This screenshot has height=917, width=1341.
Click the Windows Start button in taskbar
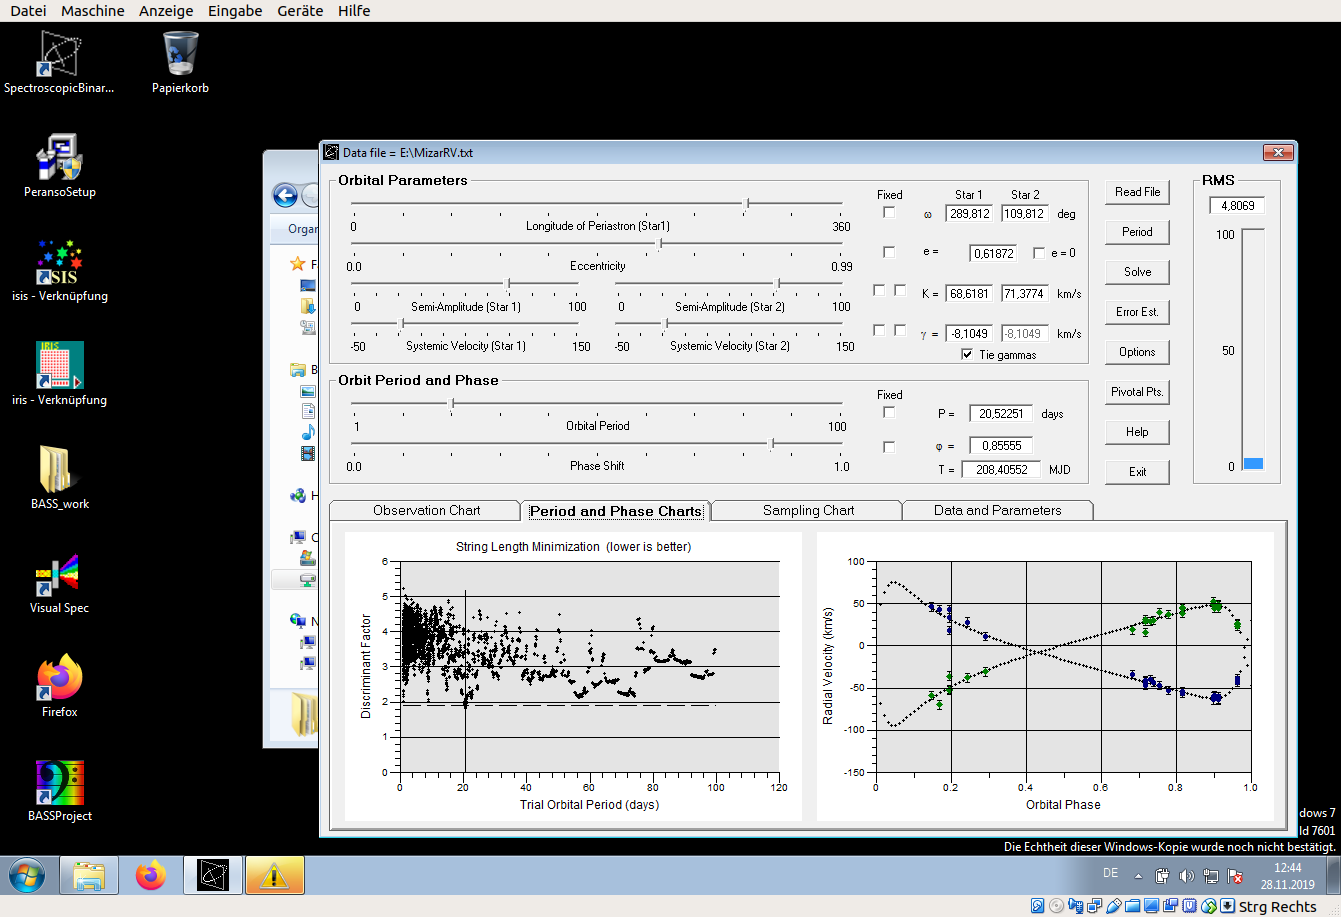(x=26, y=876)
